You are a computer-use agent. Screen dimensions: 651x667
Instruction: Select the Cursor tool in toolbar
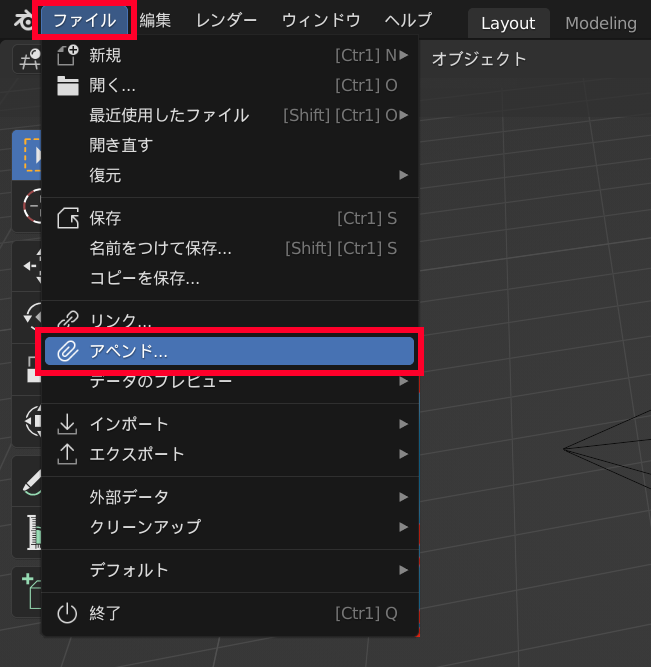coord(27,206)
